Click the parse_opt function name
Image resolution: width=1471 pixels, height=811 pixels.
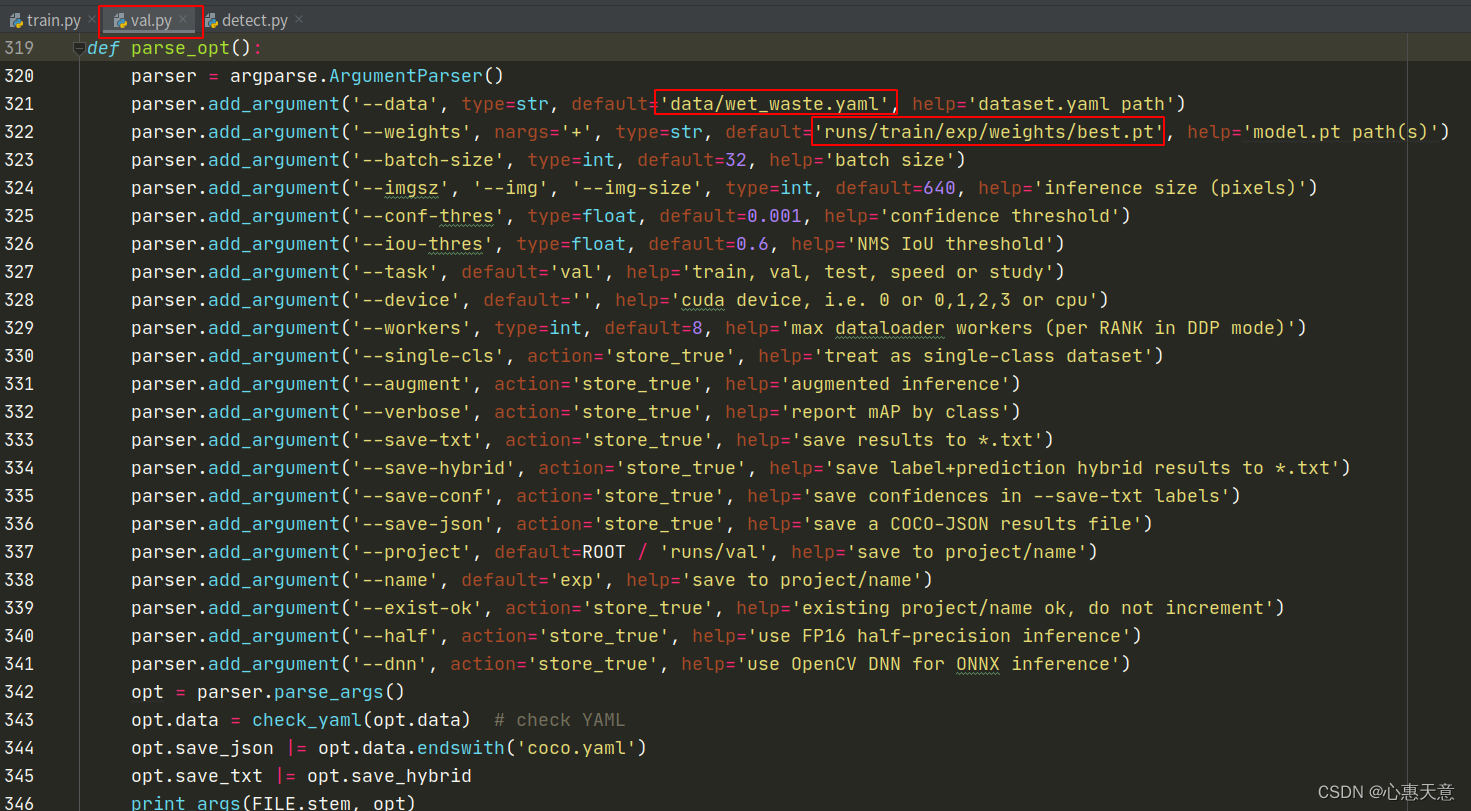(x=181, y=48)
